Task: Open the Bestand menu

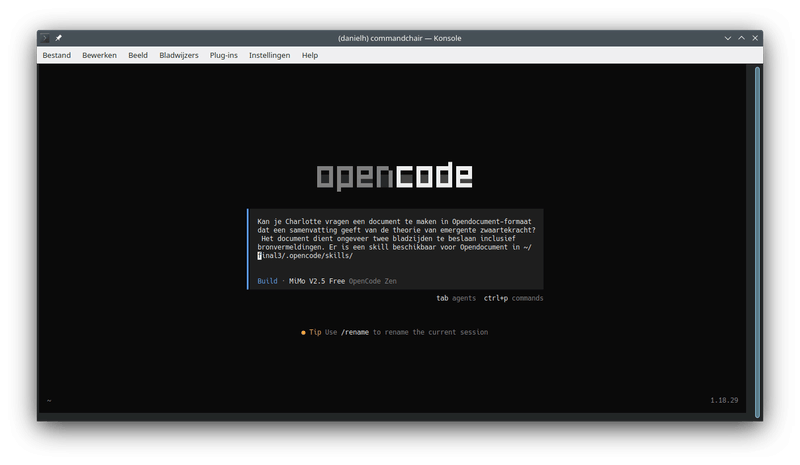Action: point(56,55)
